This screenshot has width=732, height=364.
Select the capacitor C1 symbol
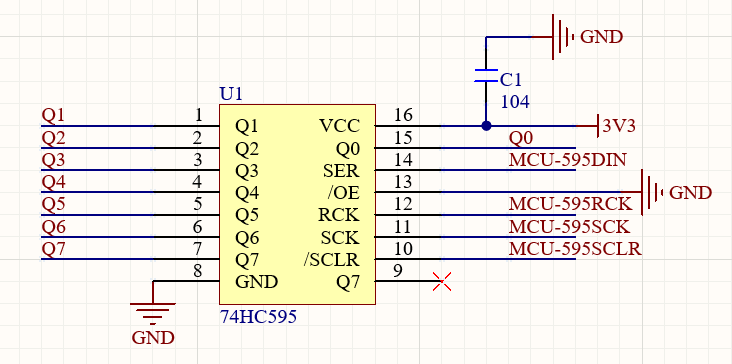pos(486,75)
